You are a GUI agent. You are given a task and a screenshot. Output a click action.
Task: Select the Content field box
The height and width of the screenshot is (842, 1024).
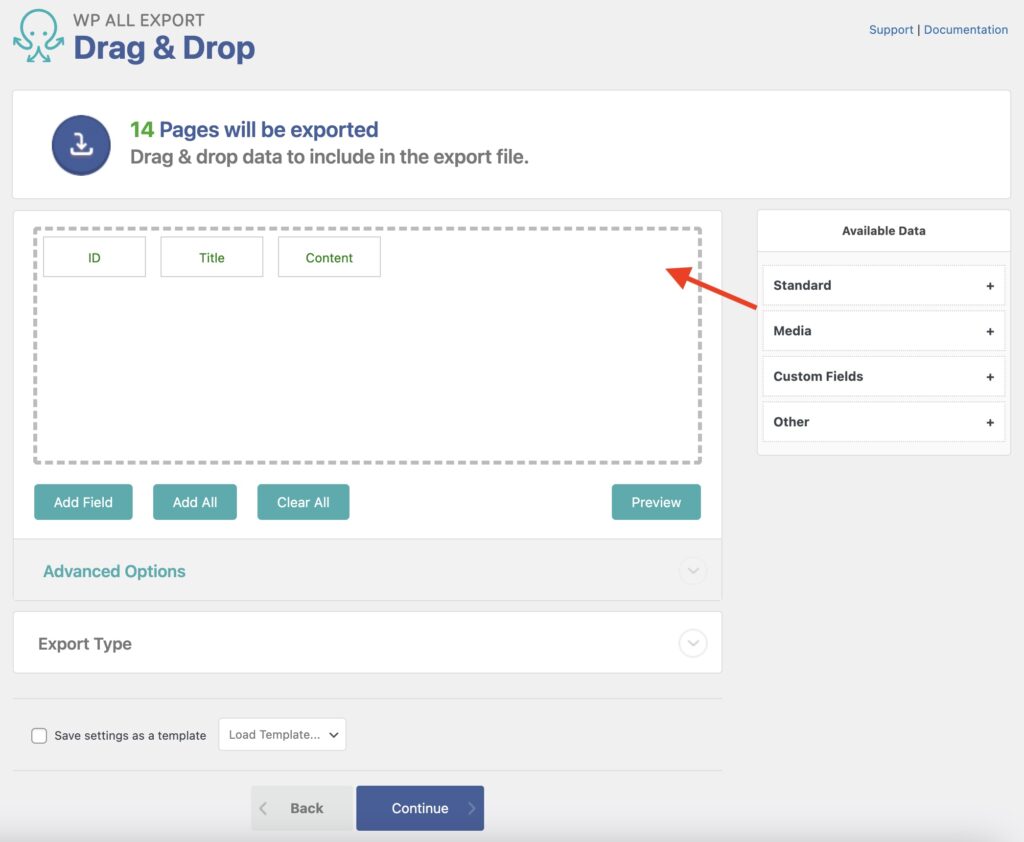(329, 257)
